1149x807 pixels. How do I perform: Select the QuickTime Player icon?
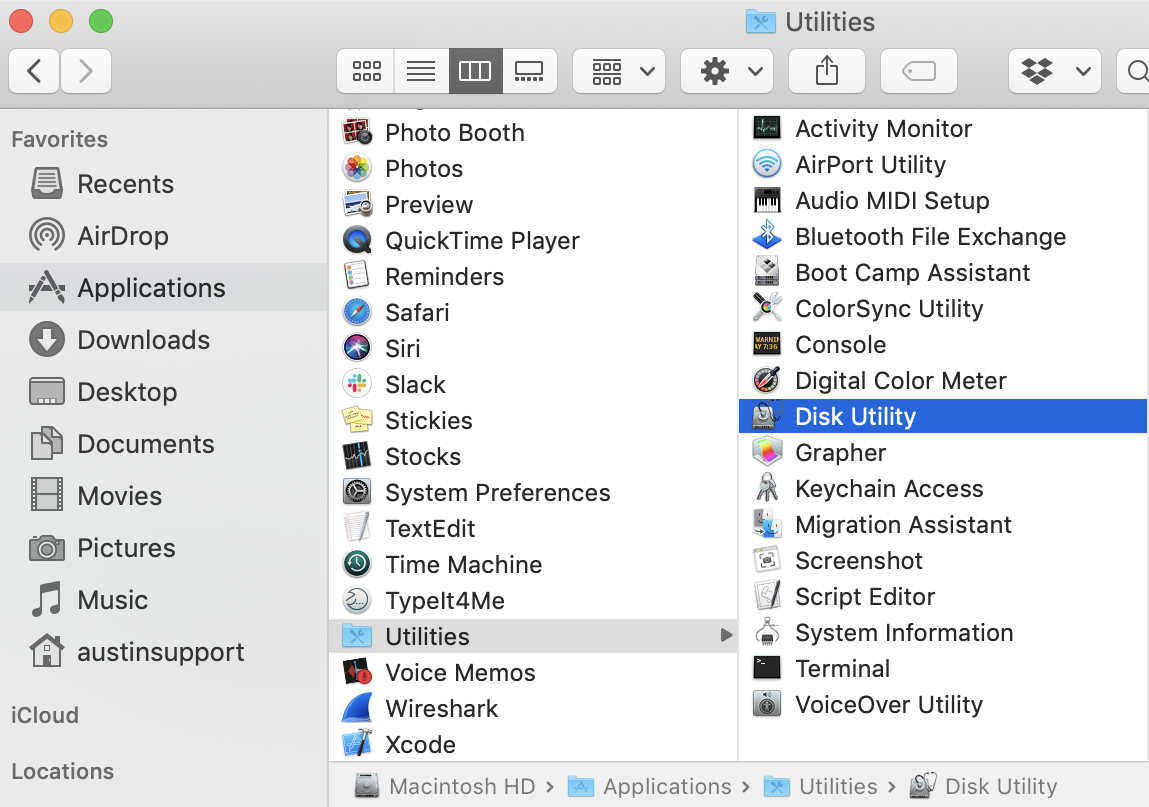[357, 240]
